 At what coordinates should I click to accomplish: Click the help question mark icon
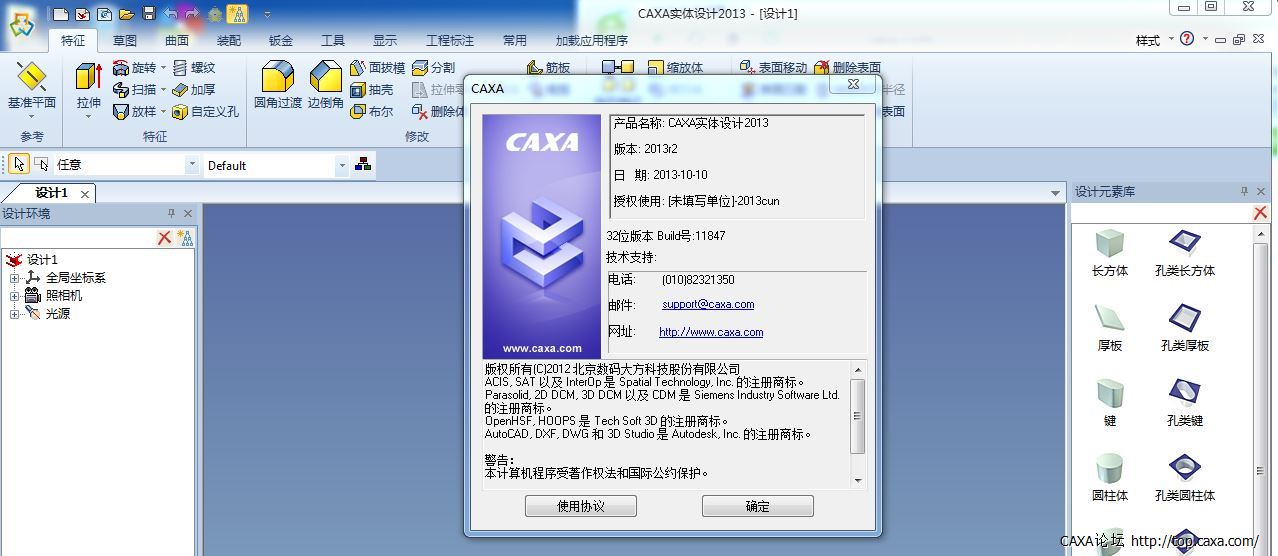(x=1186, y=39)
